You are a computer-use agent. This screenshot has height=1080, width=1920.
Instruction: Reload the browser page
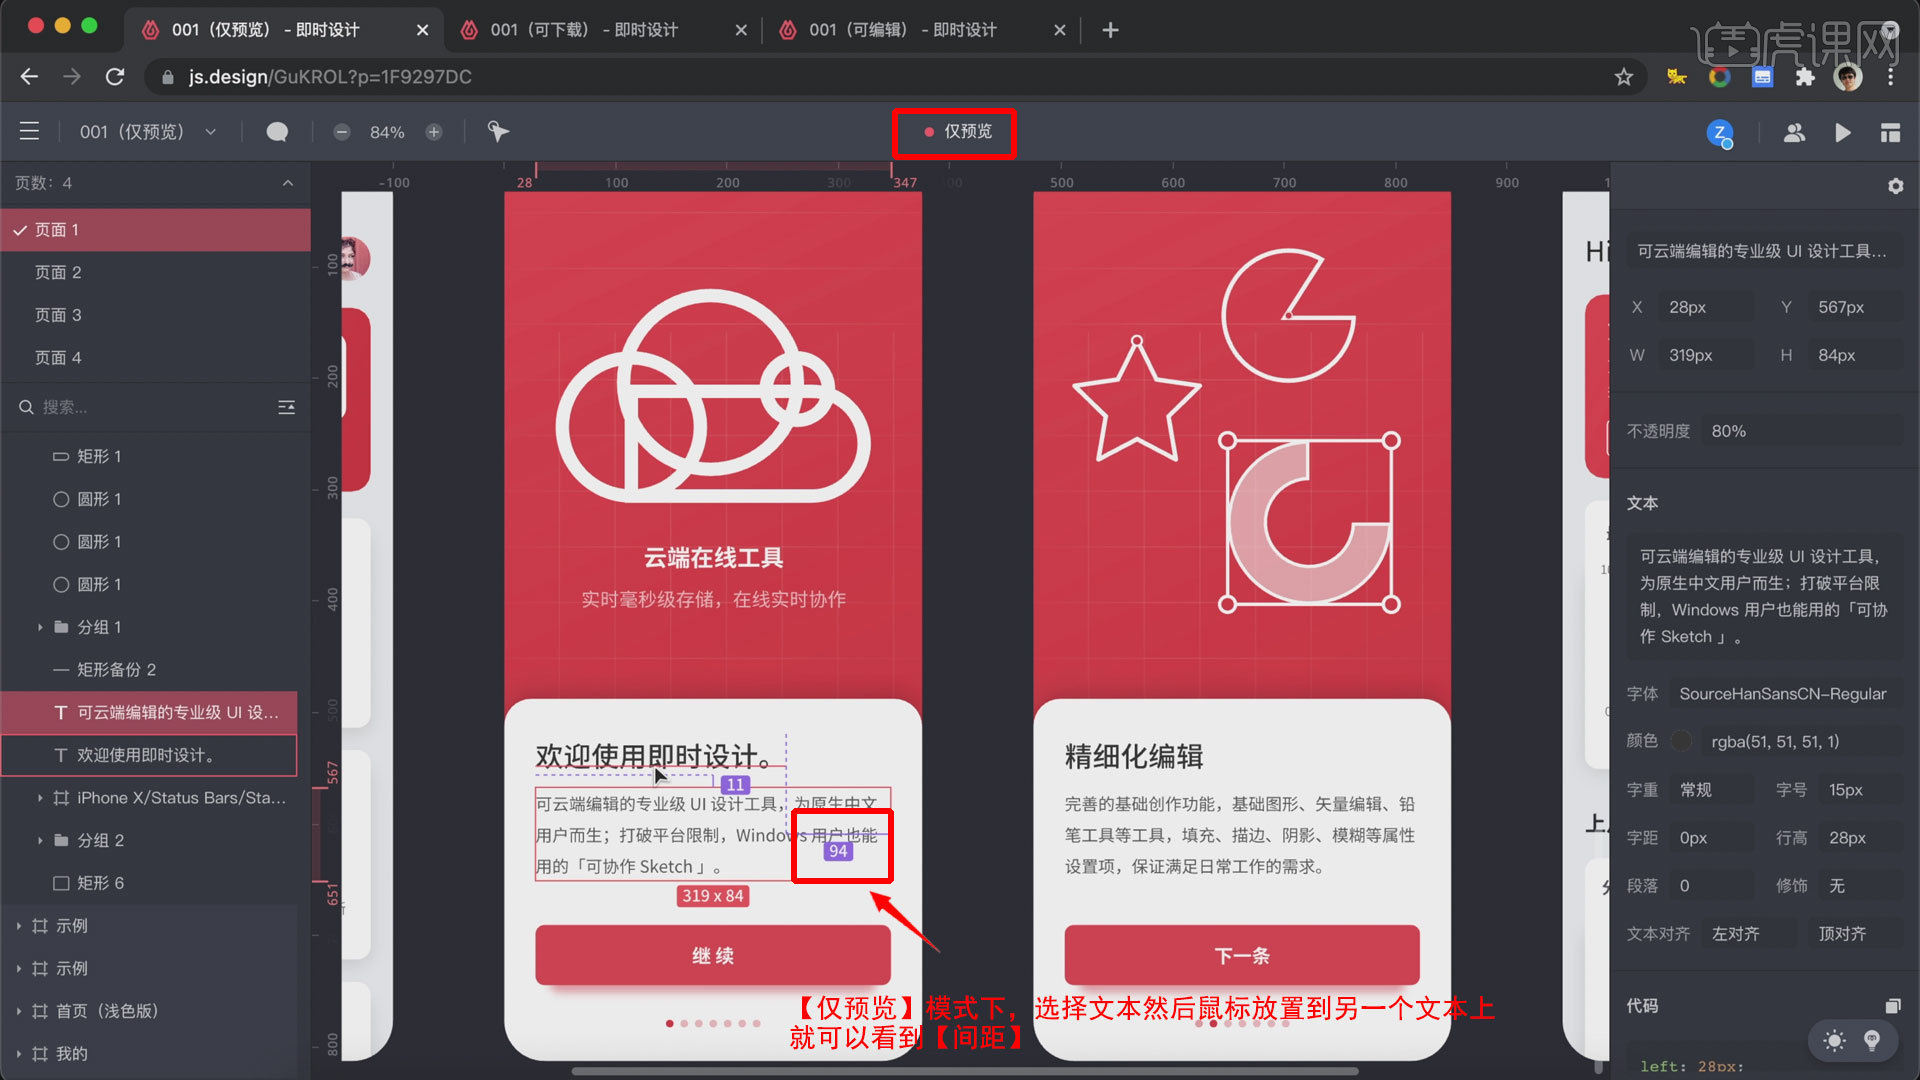(115, 77)
